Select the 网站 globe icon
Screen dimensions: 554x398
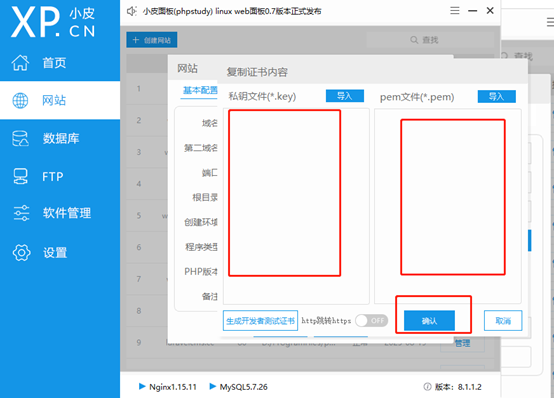pyautogui.click(x=20, y=100)
